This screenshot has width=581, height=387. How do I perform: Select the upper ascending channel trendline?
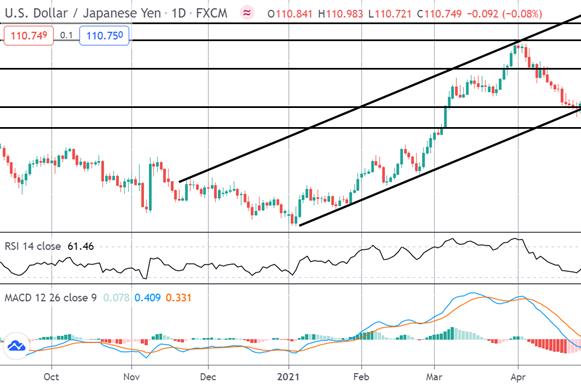[x=380, y=99]
